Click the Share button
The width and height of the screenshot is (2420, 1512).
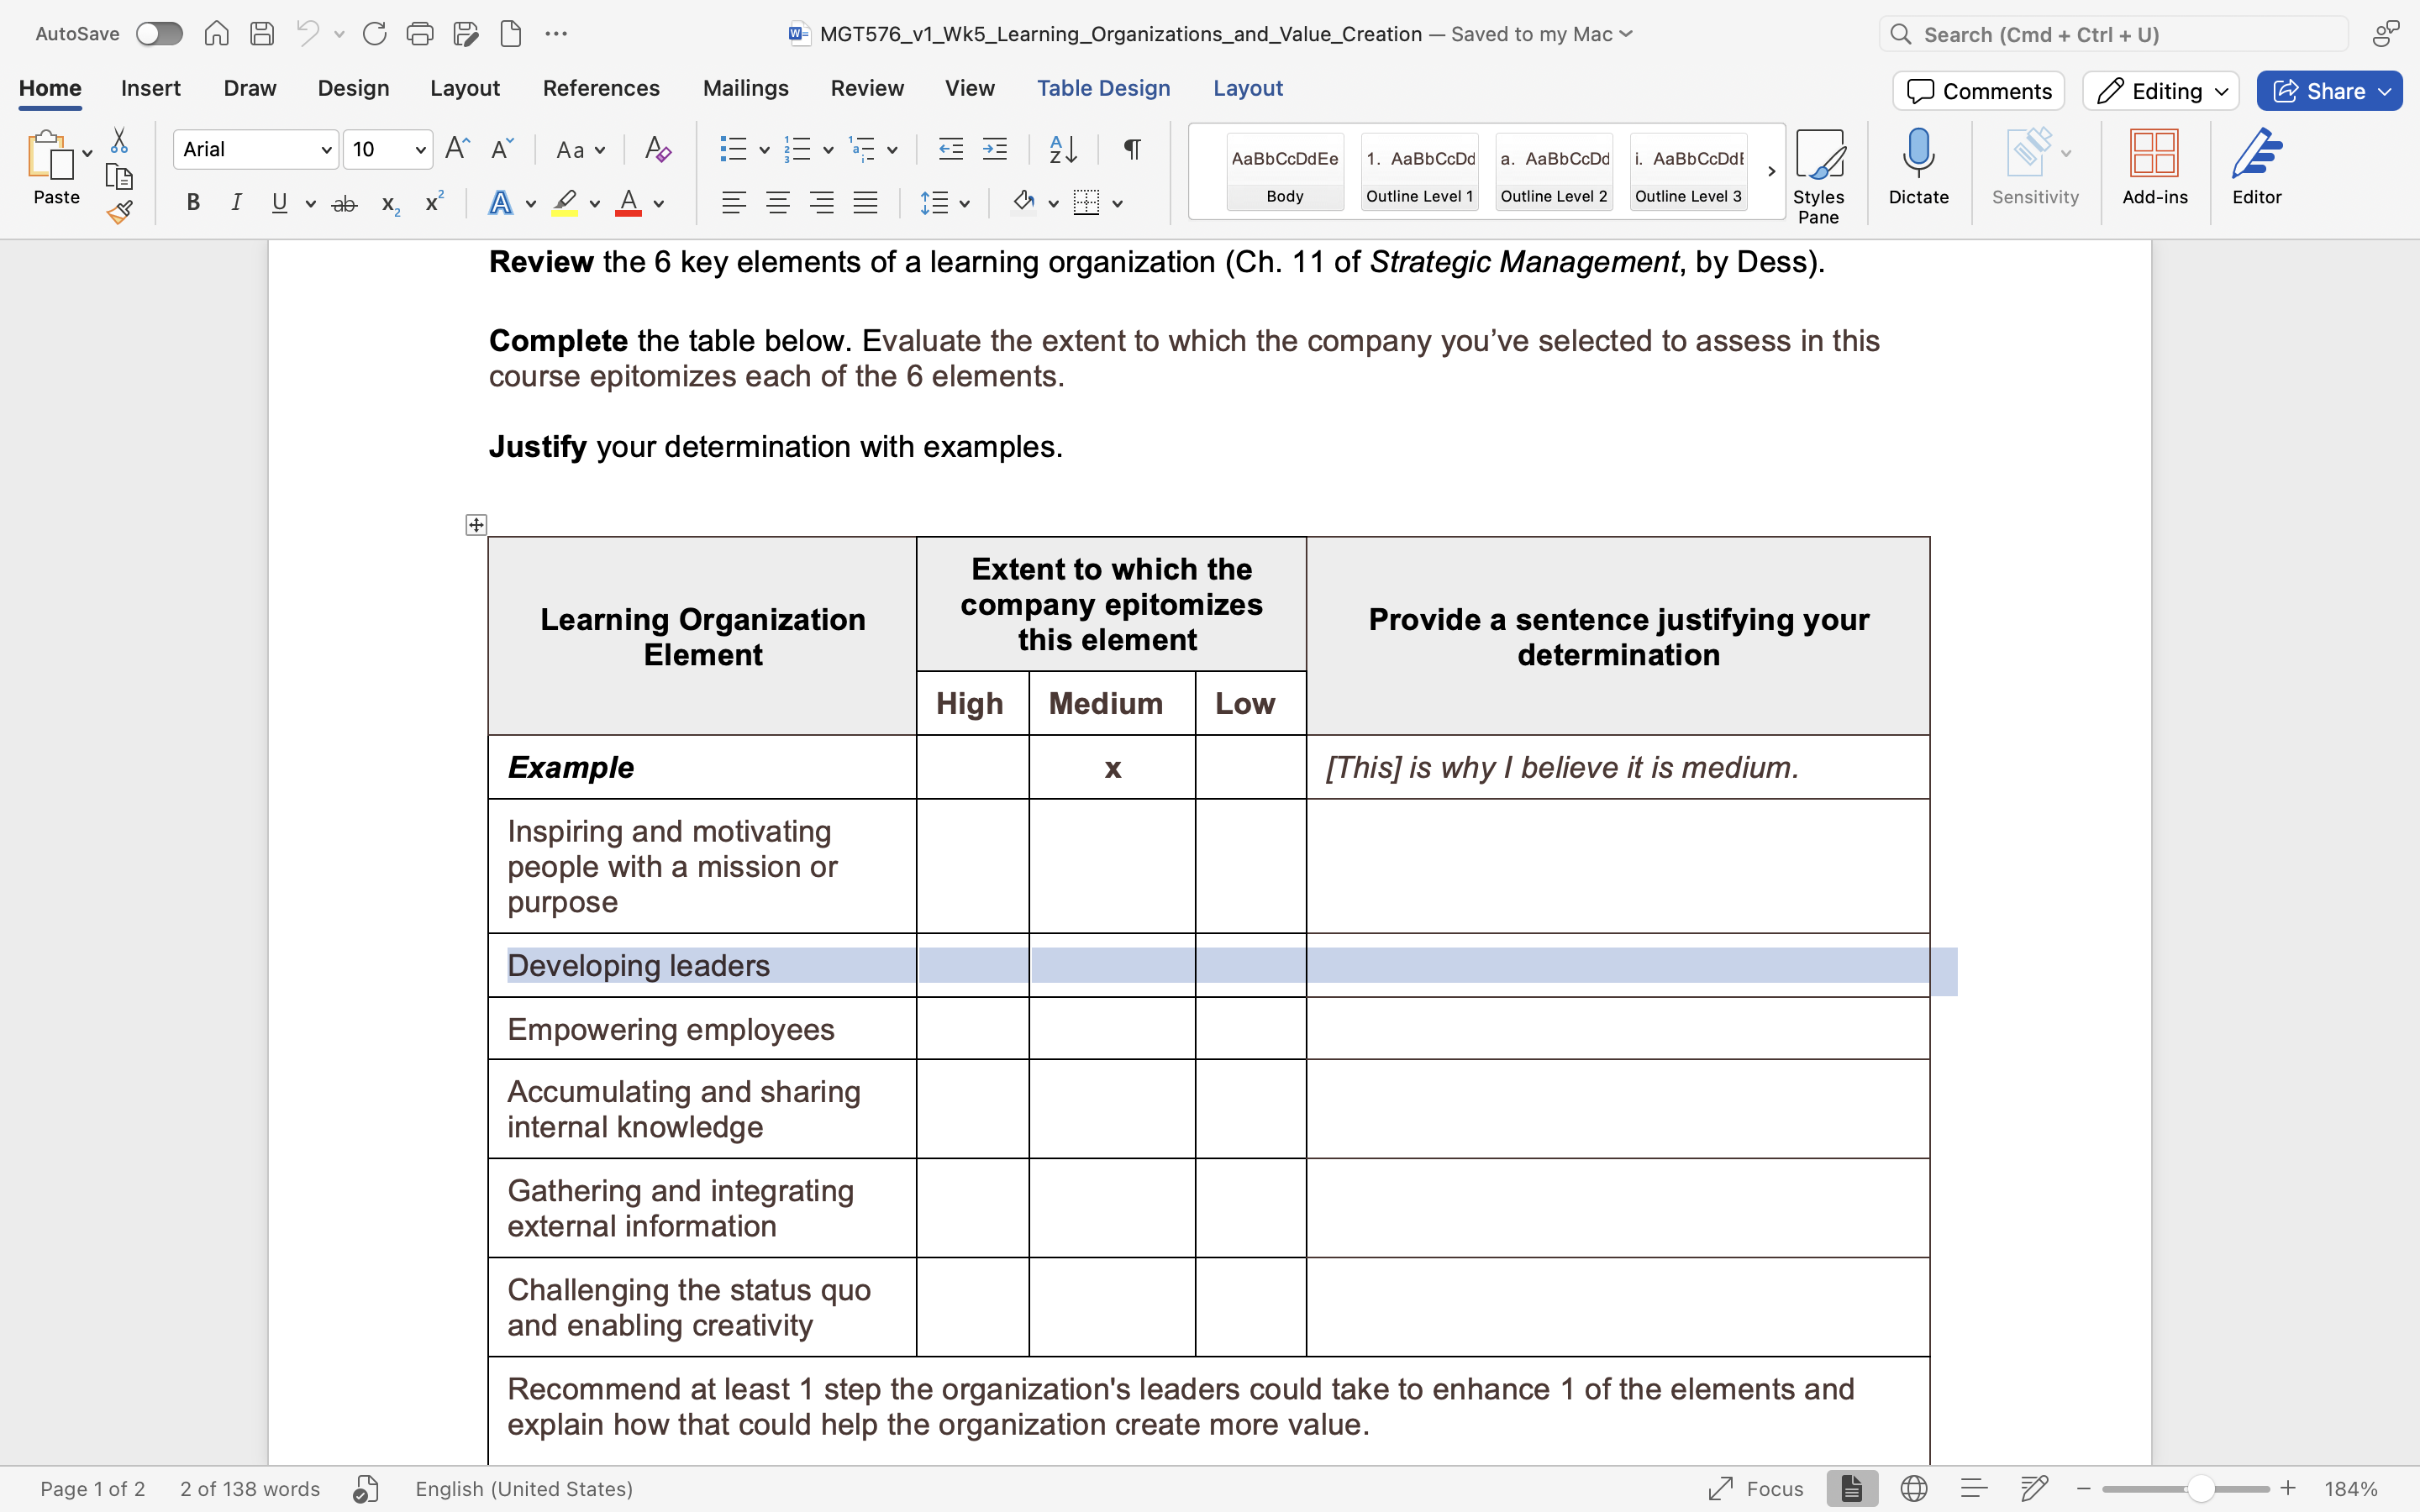(x=2328, y=90)
